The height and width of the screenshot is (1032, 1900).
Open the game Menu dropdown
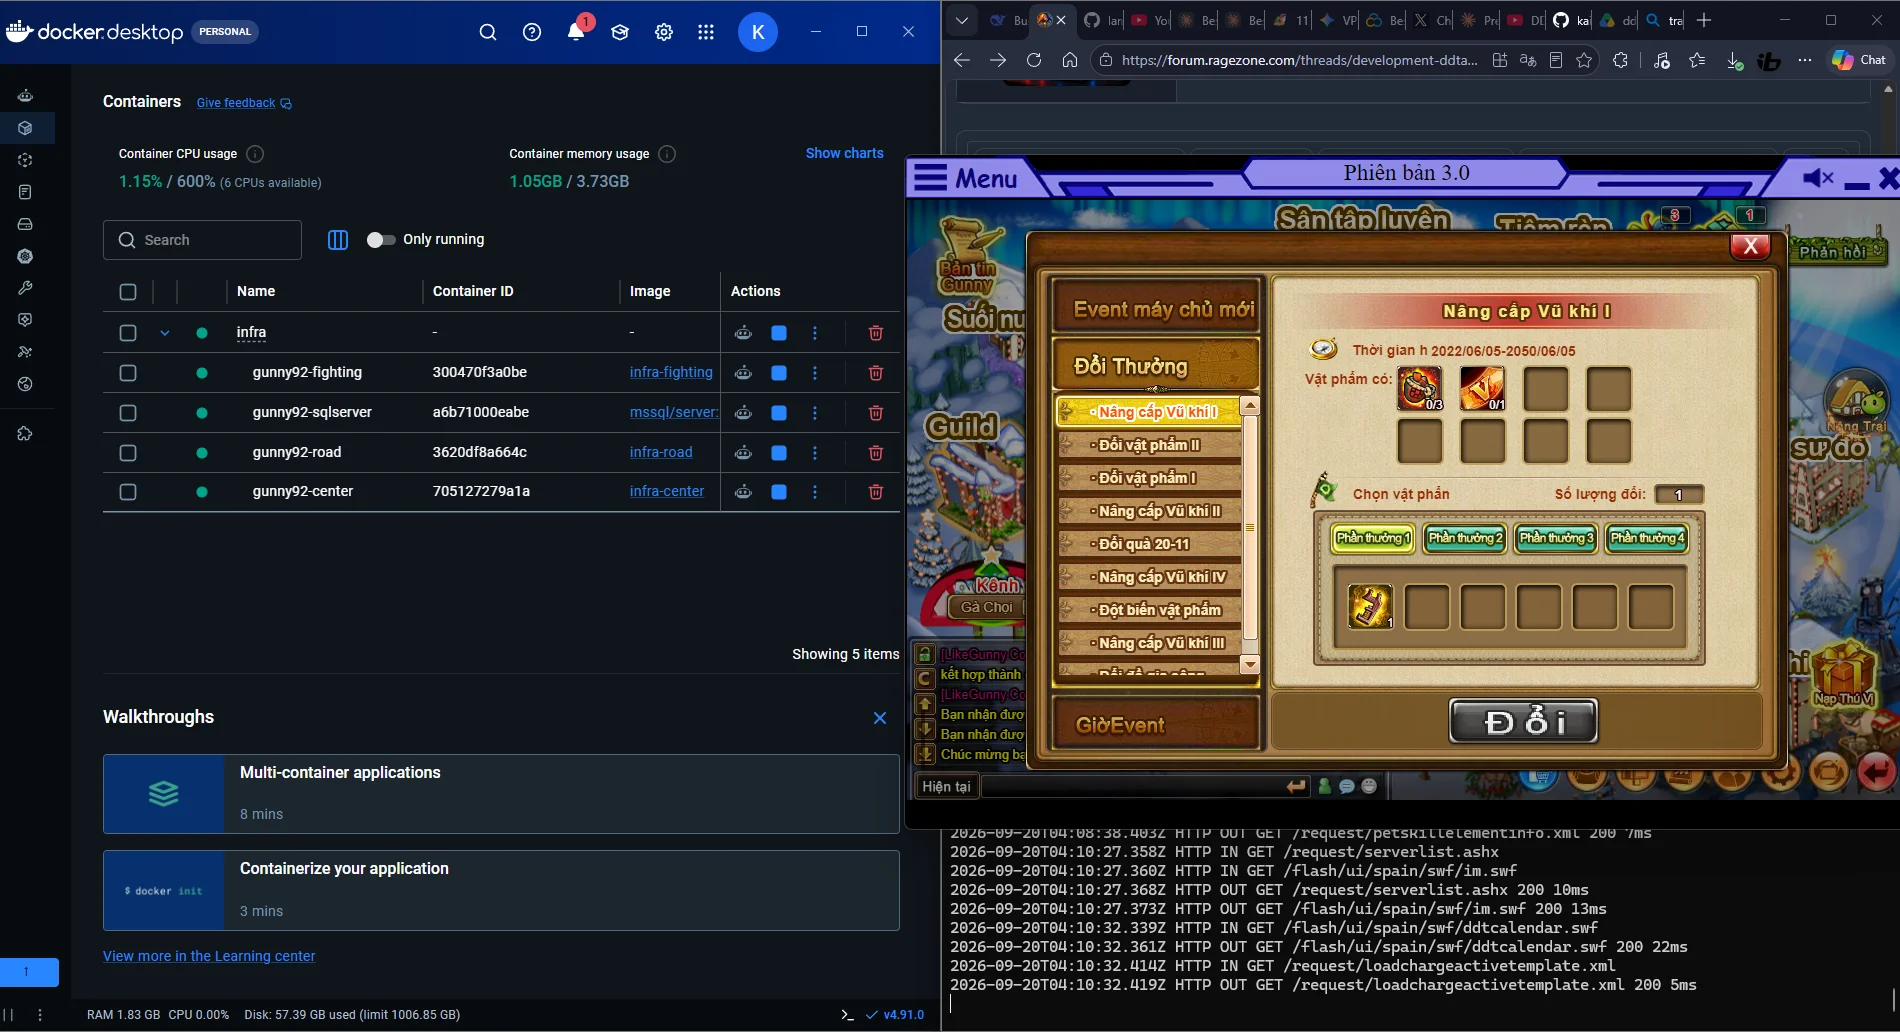coord(966,178)
